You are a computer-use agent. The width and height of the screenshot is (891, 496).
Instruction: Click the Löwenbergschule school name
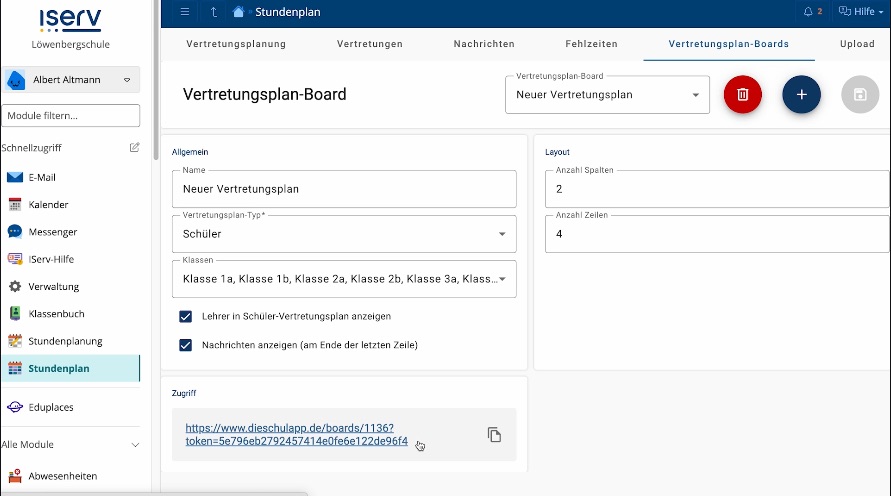(70, 44)
